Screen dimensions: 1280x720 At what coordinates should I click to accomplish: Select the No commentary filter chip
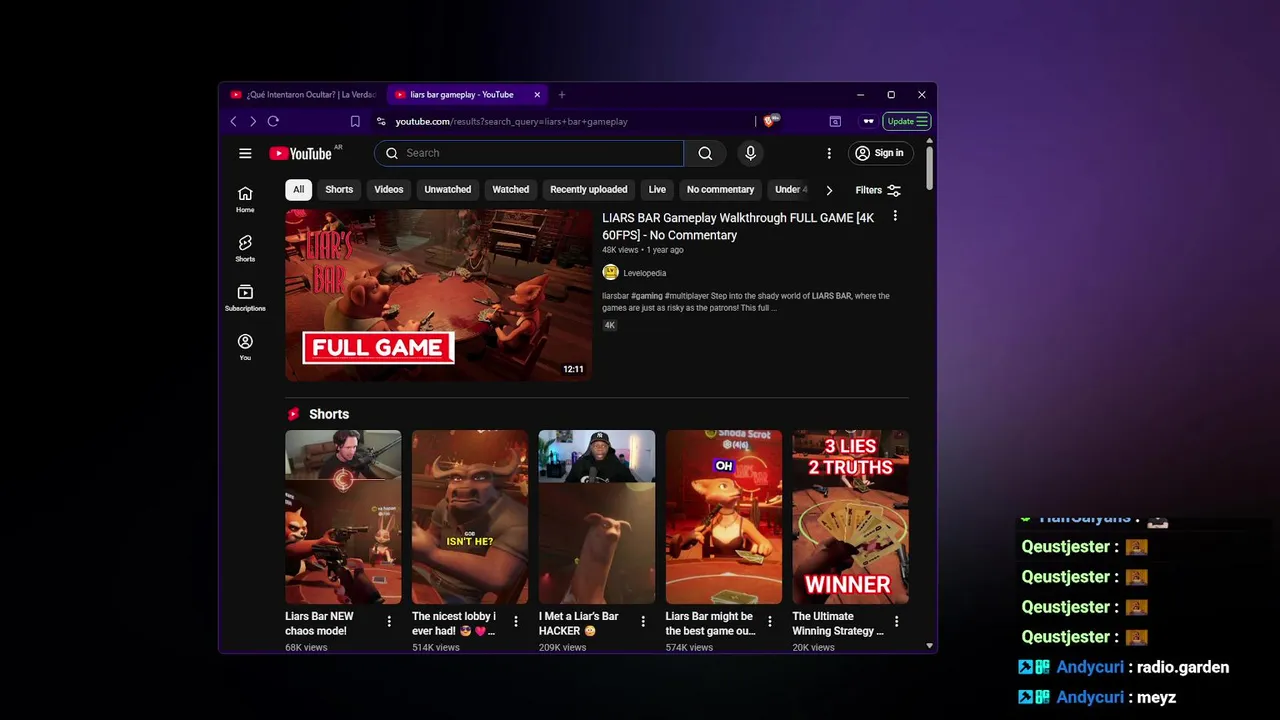pos(720,190)
